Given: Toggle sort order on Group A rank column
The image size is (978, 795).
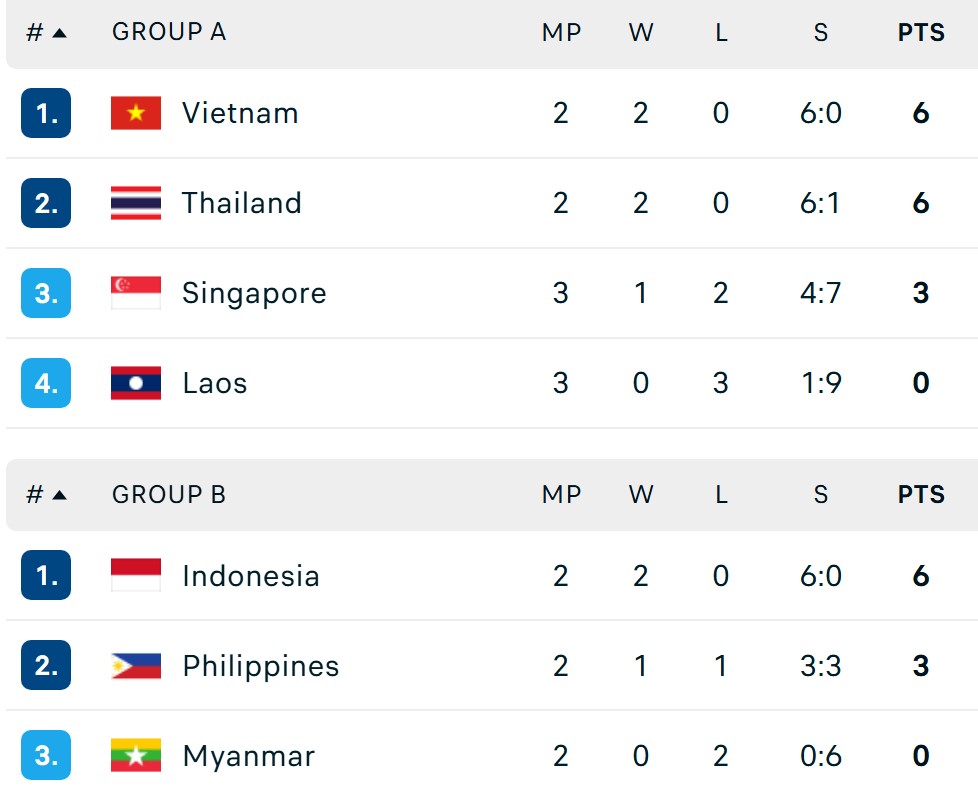Looking at the screenshot, I should (47, 31).
